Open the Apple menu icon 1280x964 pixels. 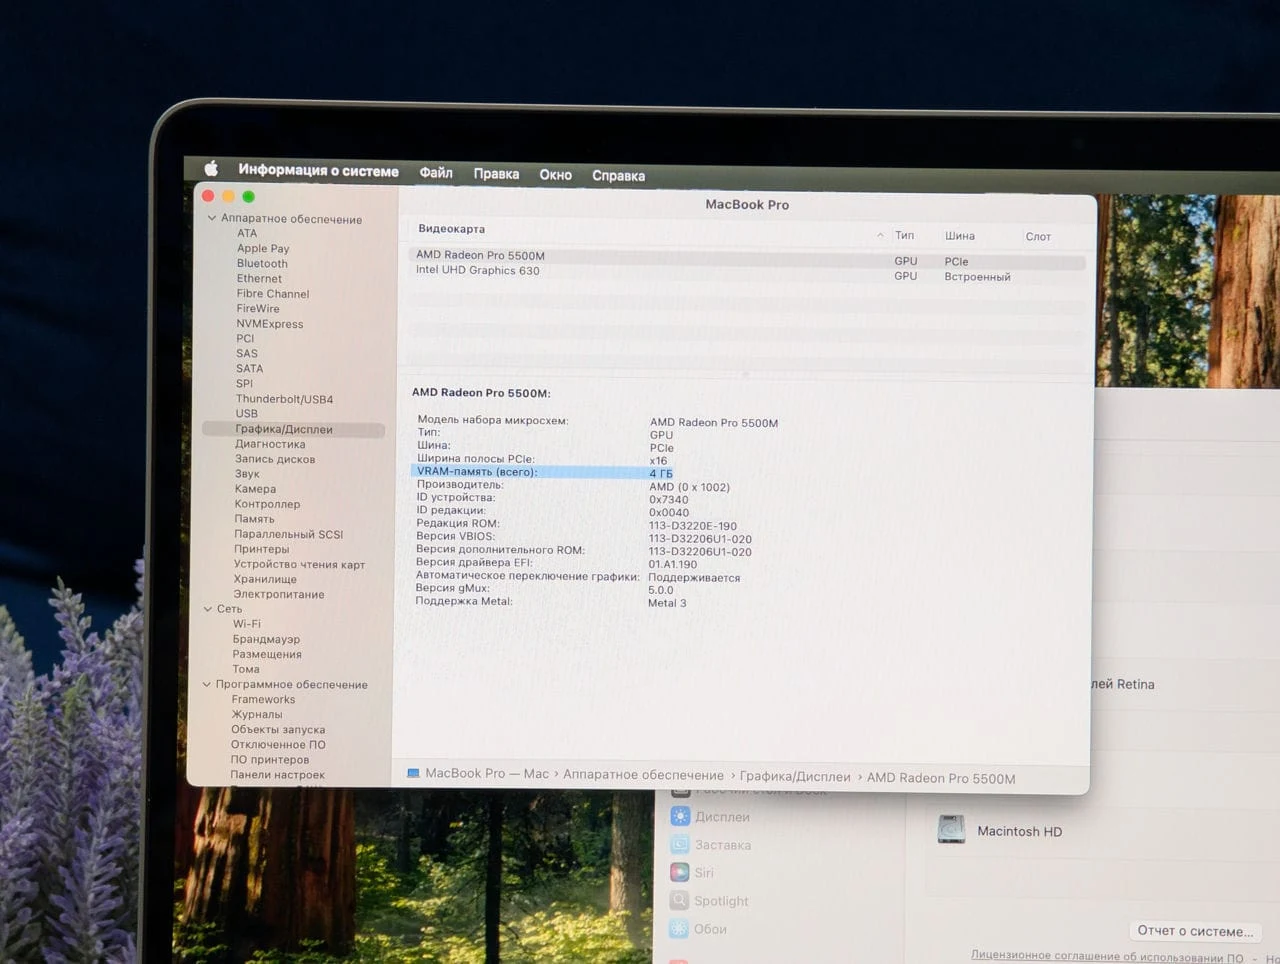pos(211,169)
